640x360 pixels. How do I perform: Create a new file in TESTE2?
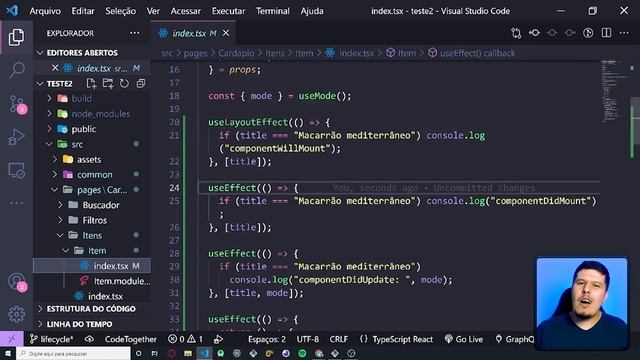click(91, 84)
